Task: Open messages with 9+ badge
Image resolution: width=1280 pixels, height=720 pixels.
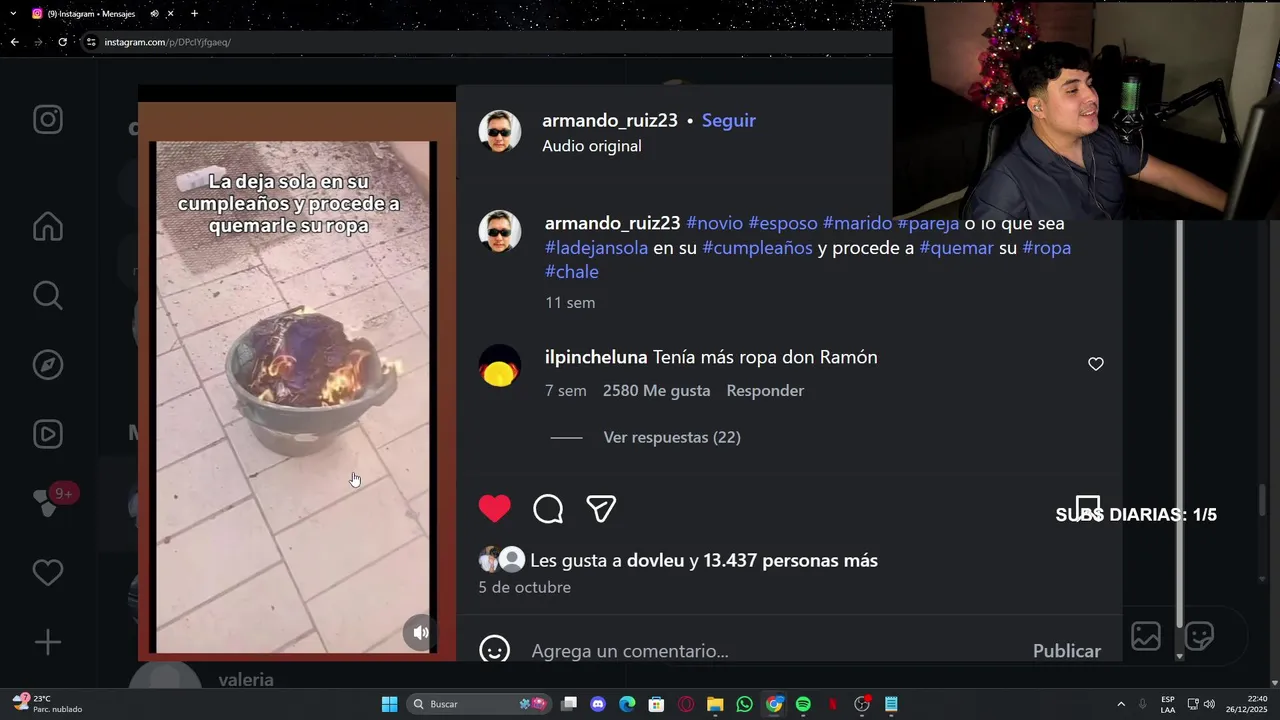Action: coord(48,502)
